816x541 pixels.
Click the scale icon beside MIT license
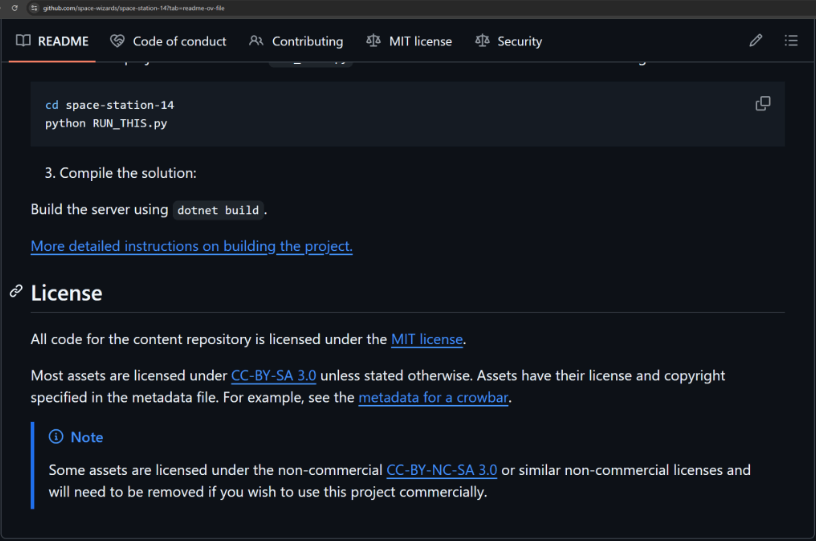(x=373, y=41)
